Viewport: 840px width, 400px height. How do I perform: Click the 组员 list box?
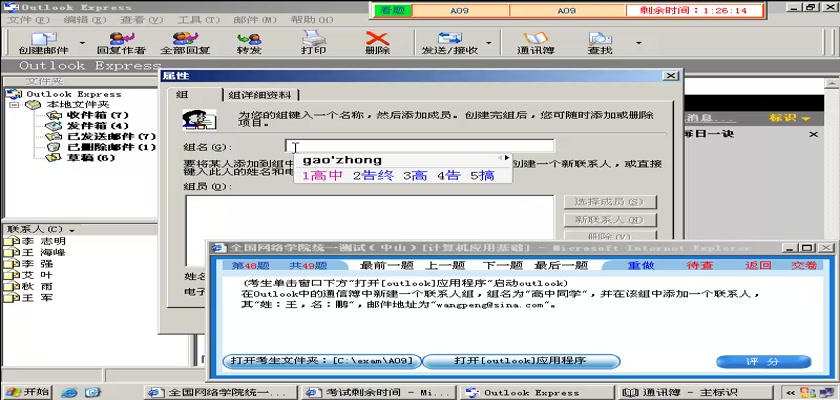(x=370, y=229)
